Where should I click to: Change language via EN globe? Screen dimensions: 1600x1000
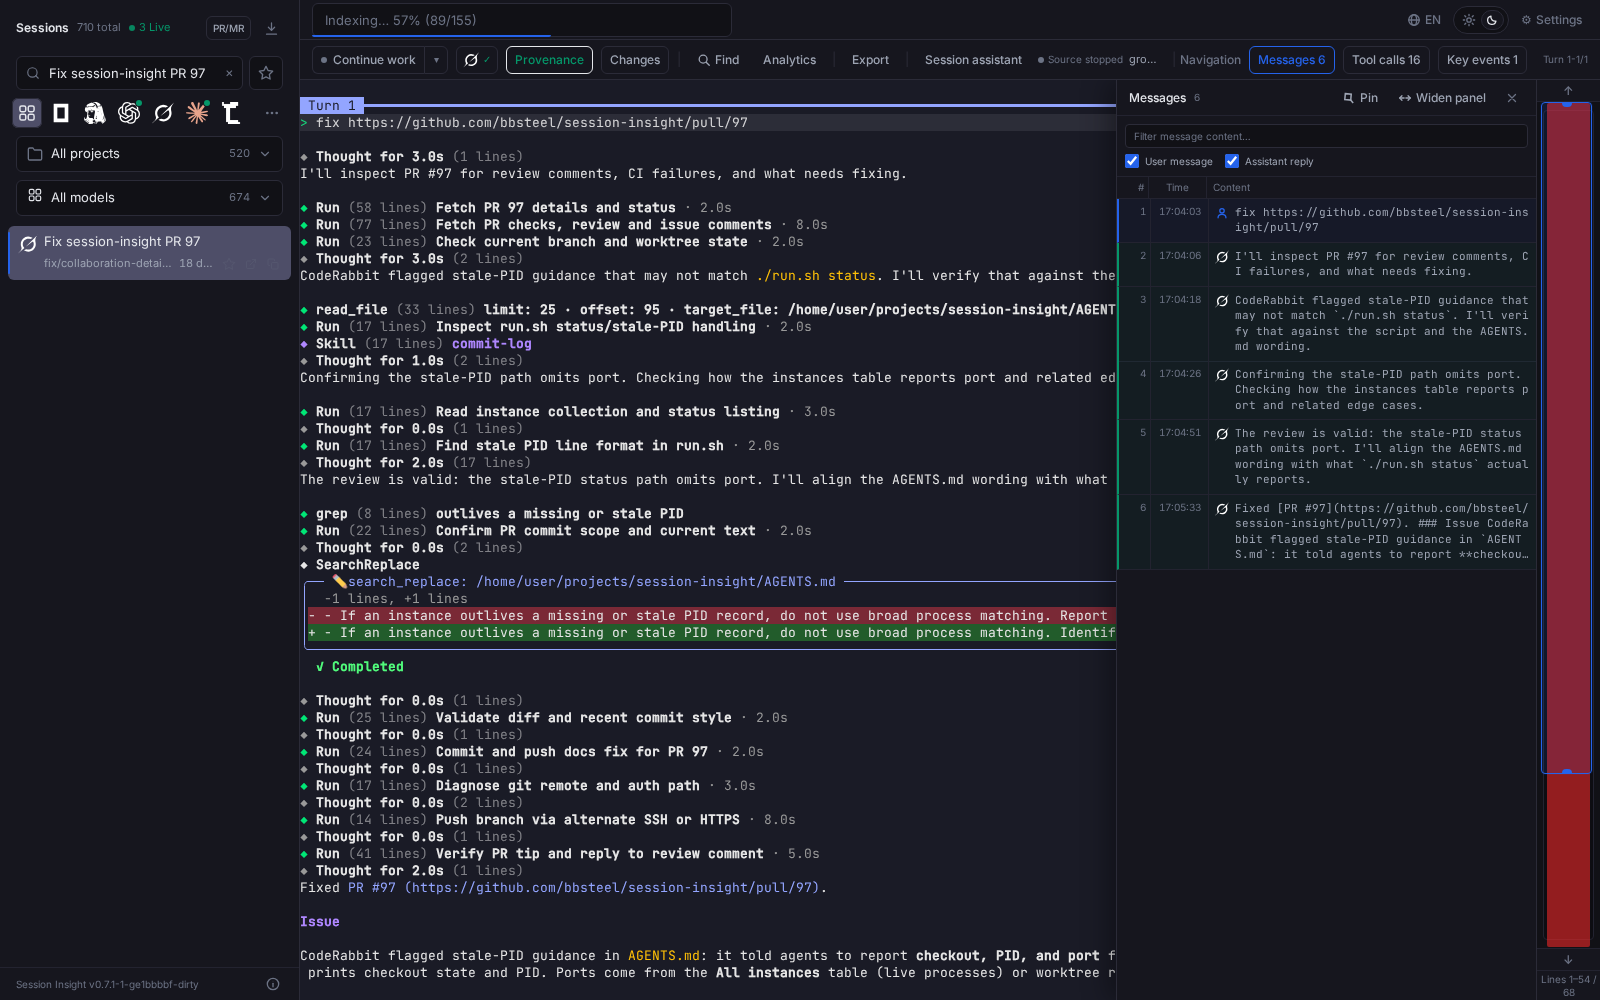coord(1424,20)
